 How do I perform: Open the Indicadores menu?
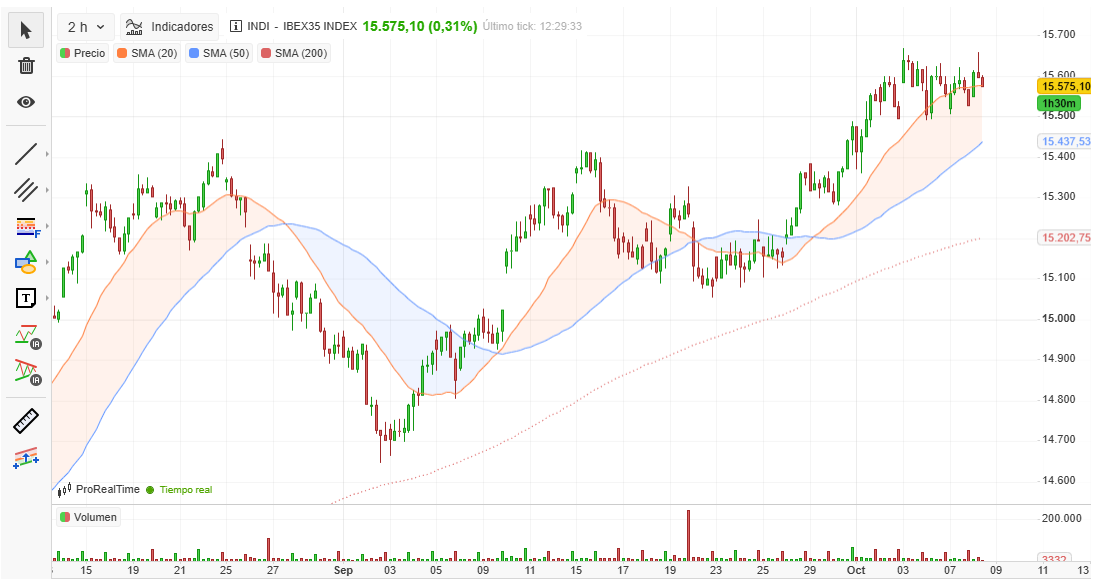(169, 27)
